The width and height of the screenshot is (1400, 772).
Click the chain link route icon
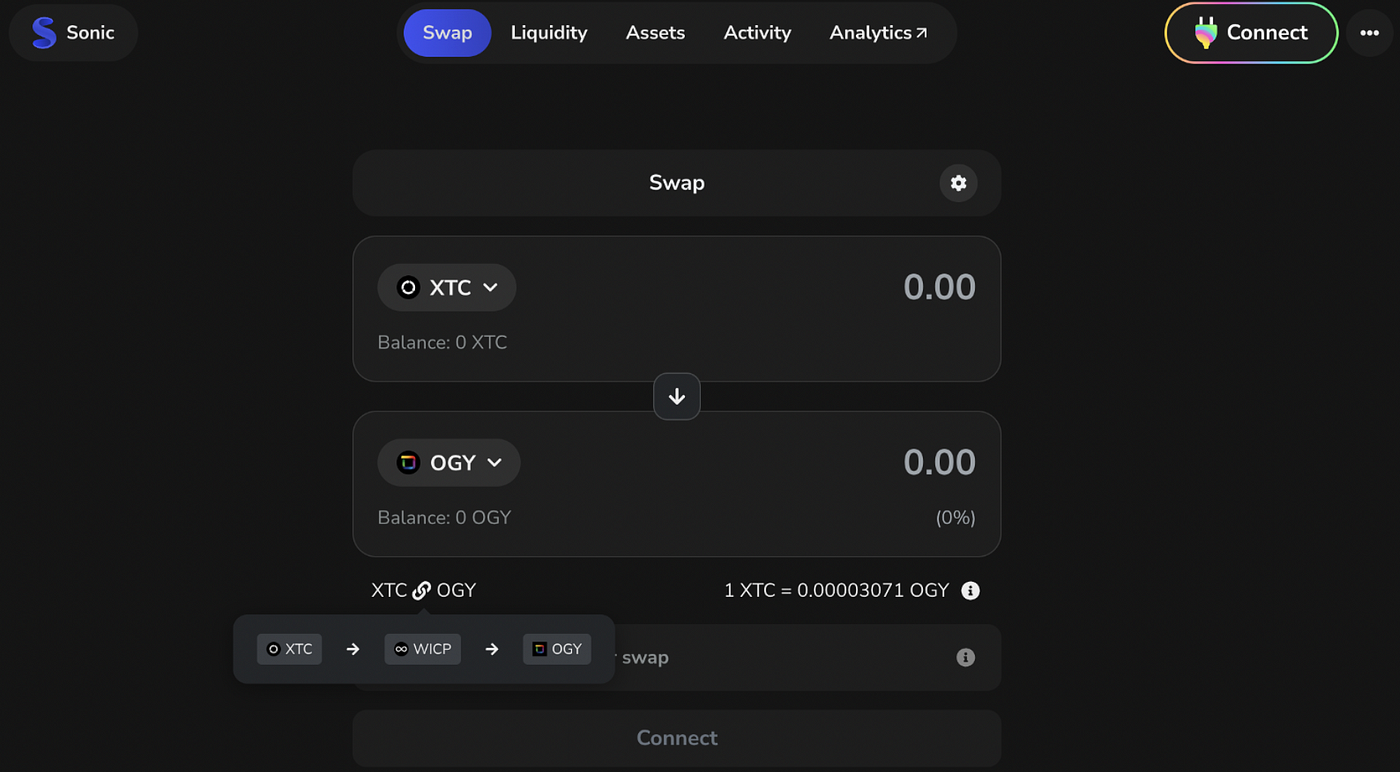[422, 590]
